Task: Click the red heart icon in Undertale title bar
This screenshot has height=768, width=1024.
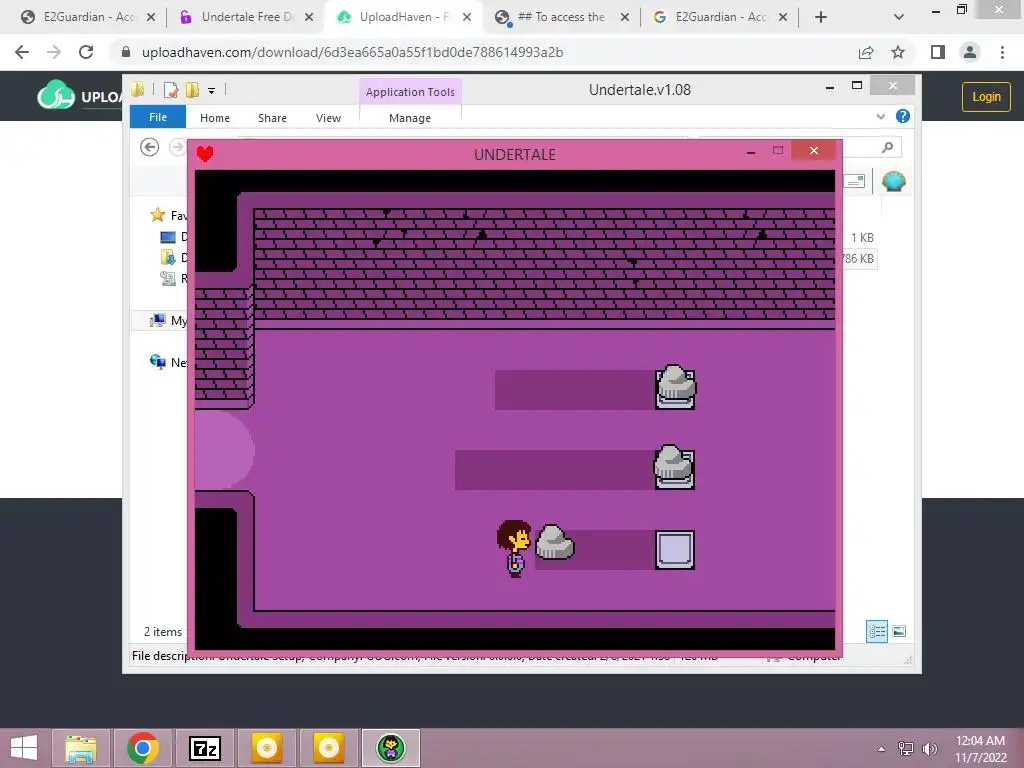Action: pyautogui.click(x=205, y=153)
